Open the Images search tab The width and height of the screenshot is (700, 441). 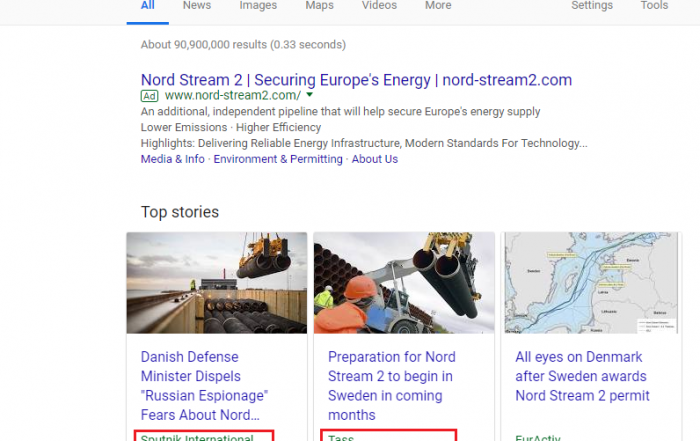coord(258,6)
